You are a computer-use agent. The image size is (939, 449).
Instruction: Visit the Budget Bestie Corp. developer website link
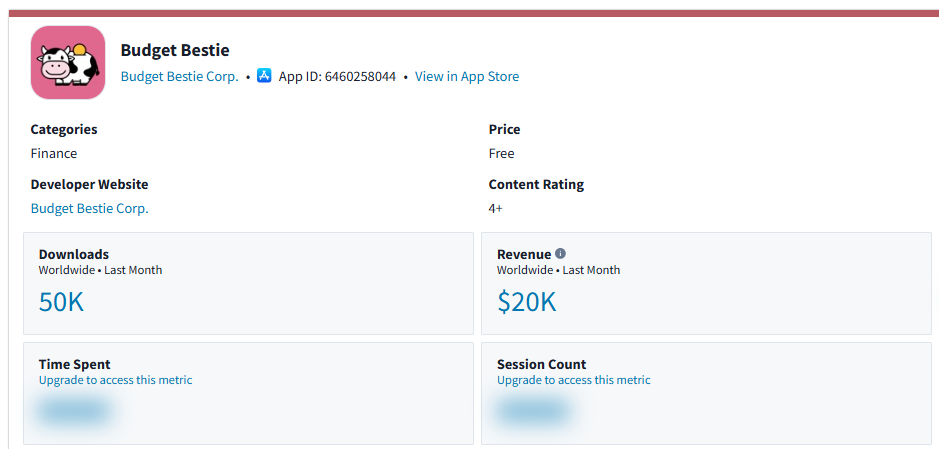pyautogui.click(x=89, y=209)
